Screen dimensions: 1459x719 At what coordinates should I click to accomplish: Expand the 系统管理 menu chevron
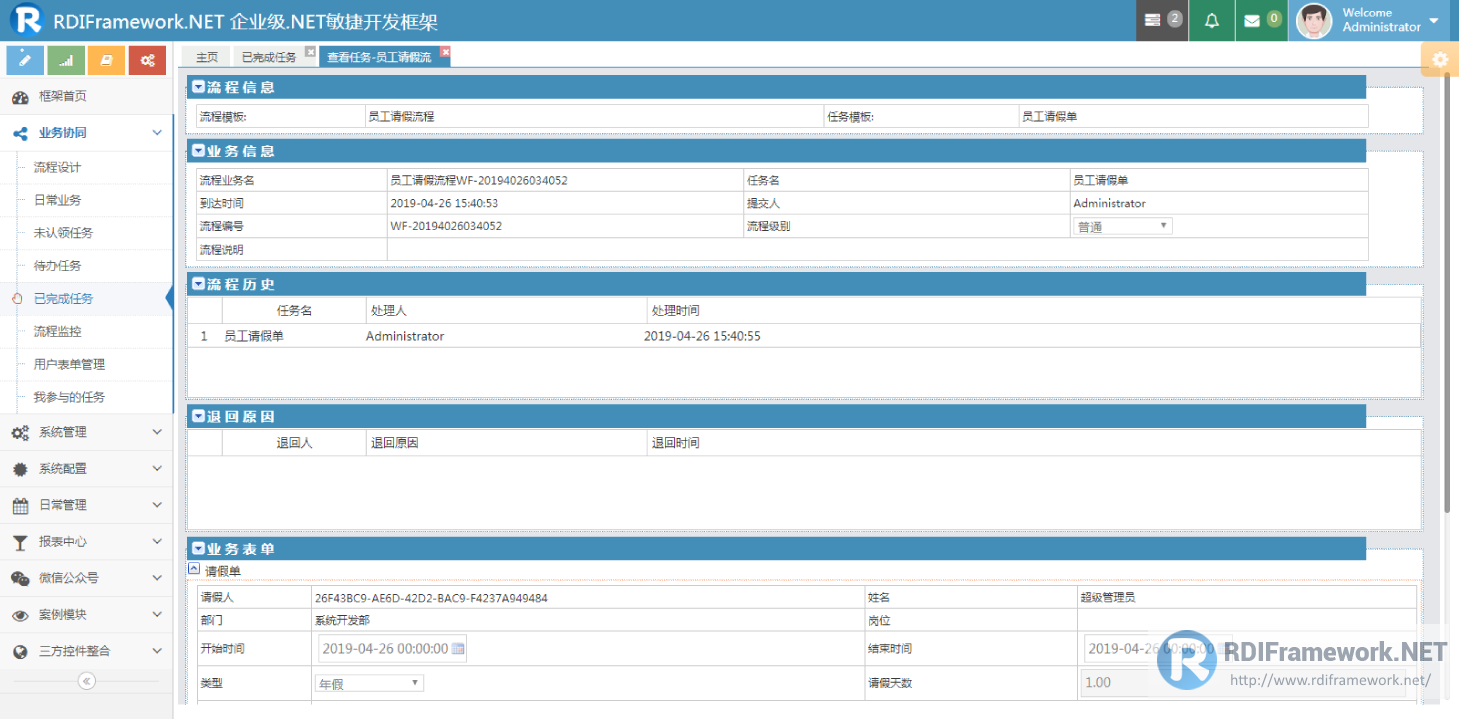pos(157,432)
